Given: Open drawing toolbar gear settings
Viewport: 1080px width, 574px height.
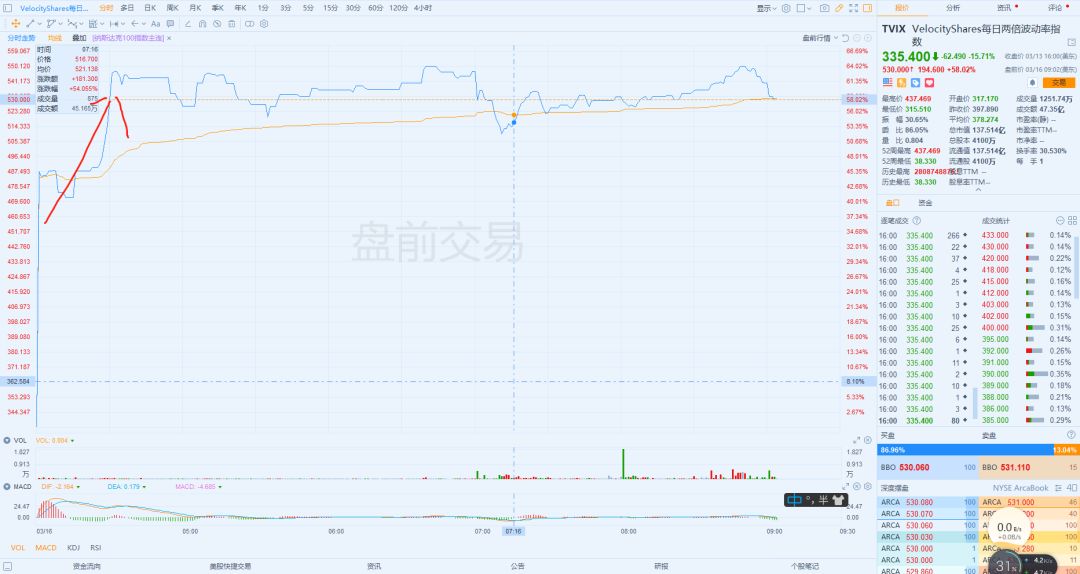Looking at the screenshot, I should (264, 23).
